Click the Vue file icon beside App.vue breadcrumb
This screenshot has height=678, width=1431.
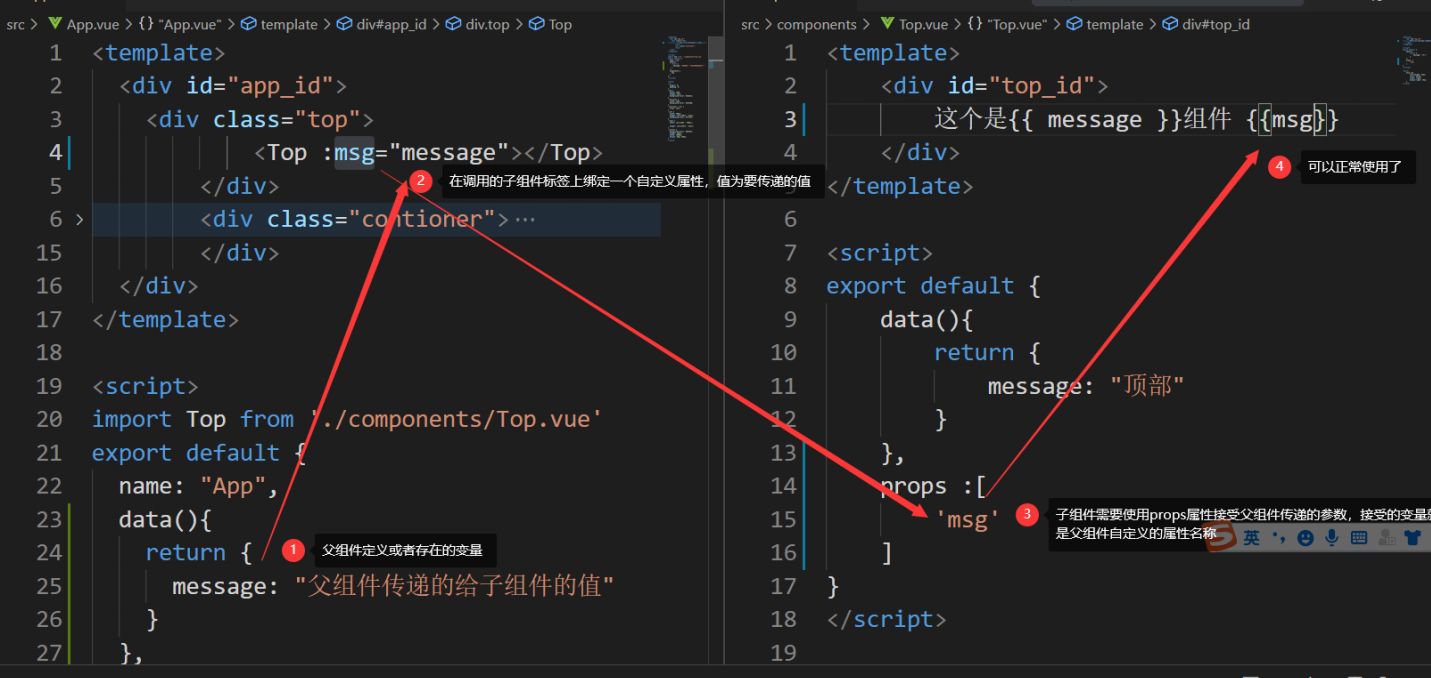pos(54,24)
